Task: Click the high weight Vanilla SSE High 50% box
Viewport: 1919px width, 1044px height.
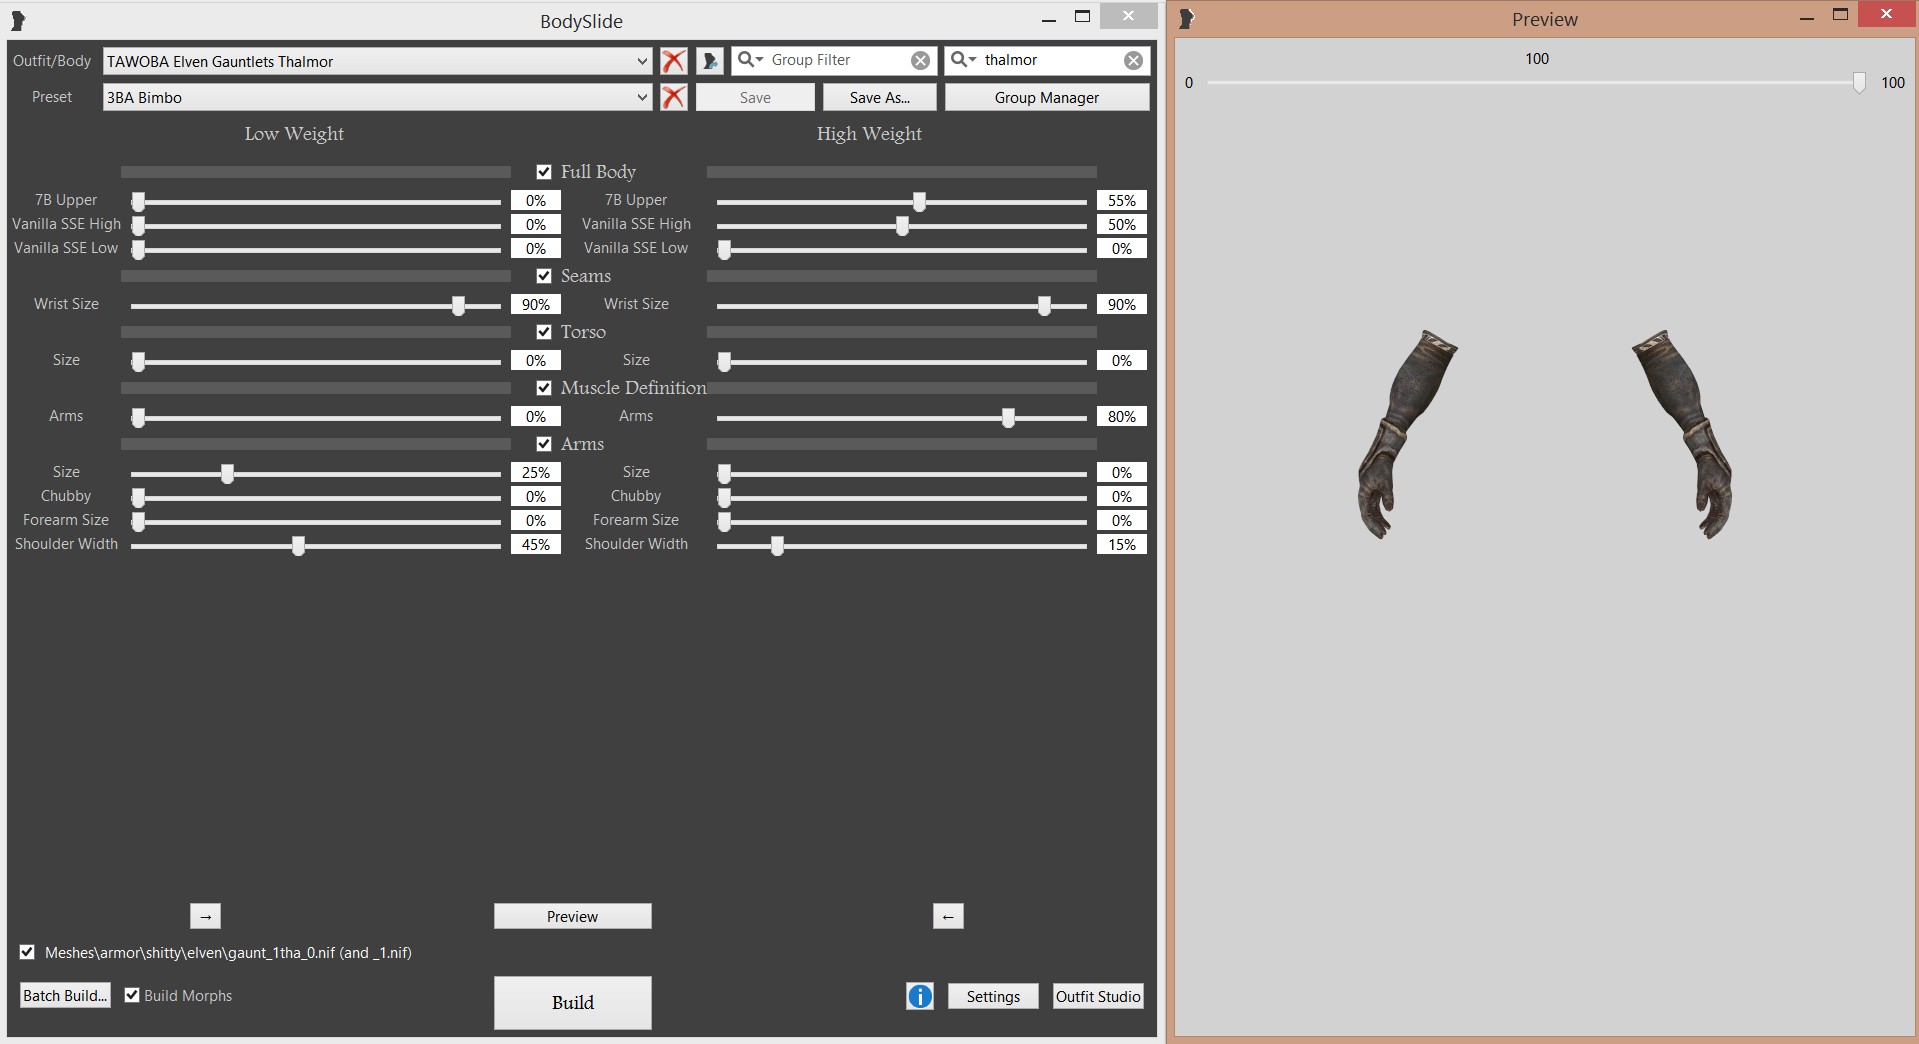Action: 1122,224
